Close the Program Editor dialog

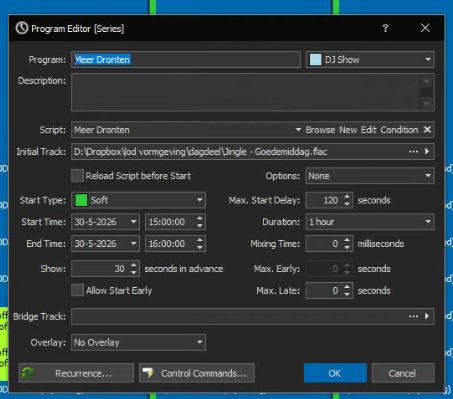coord(425,28)
